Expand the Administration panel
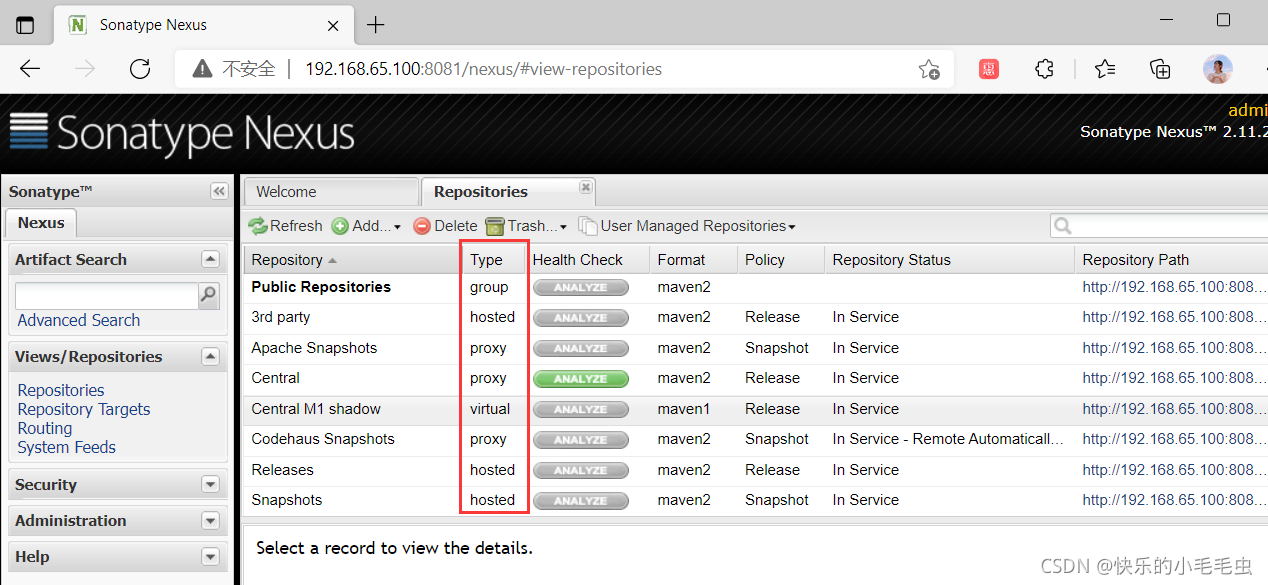Image resolution: width=1268 pixels, height=585 pixels. pyautogui.click(x=210, y=520)
